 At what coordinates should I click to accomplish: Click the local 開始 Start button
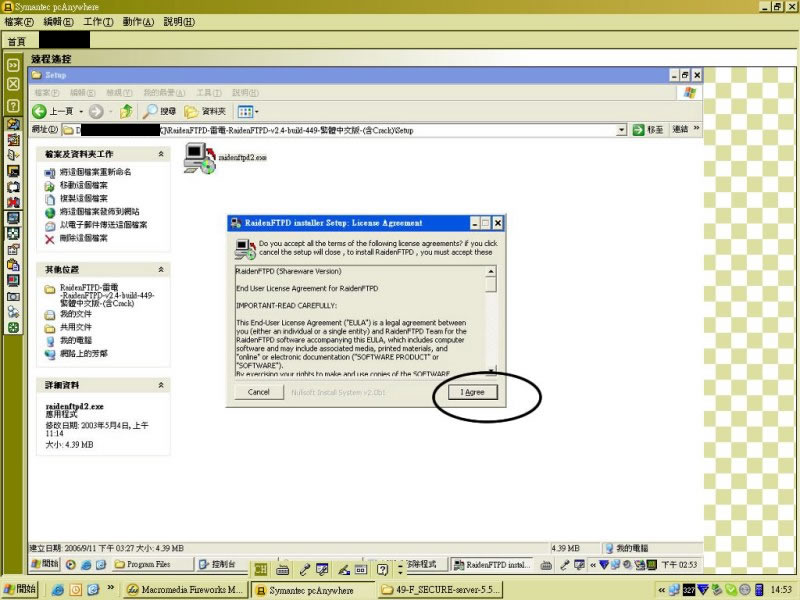coord(20,589)
